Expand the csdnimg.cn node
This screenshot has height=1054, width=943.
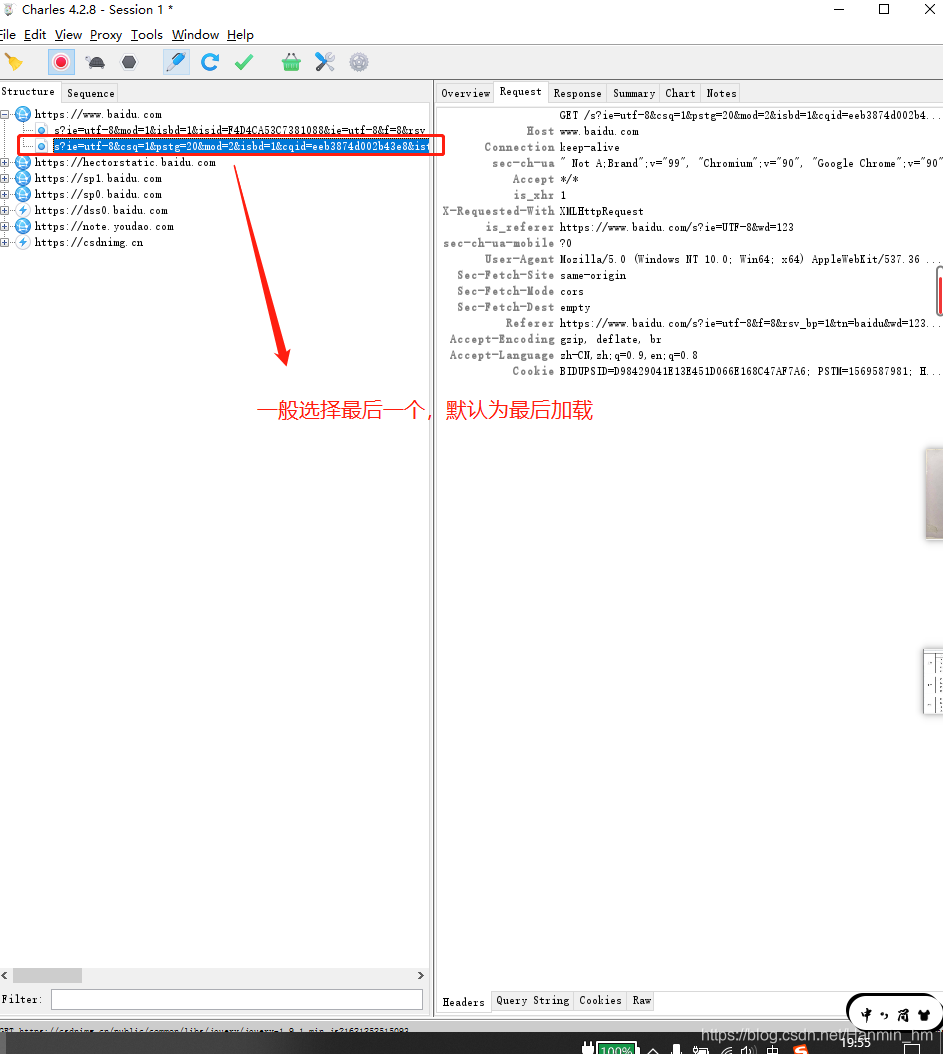5,243
